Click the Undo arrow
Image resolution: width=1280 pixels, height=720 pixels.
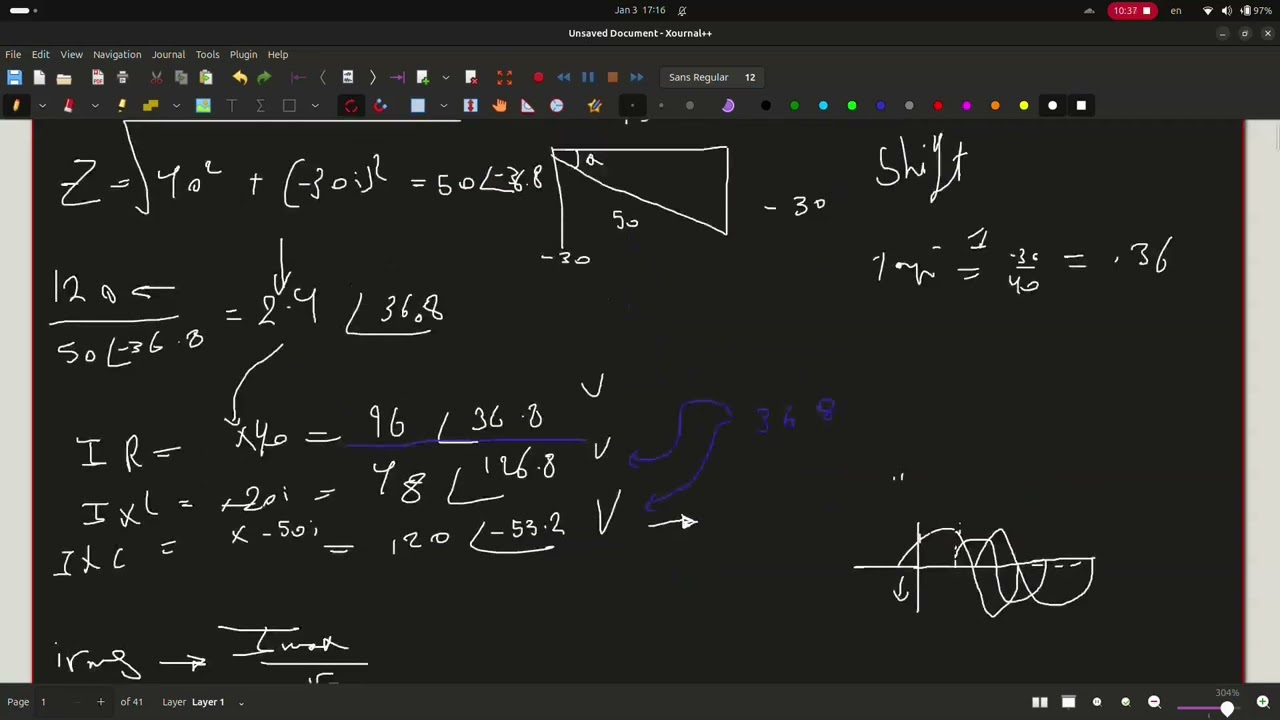click(240, 77)
